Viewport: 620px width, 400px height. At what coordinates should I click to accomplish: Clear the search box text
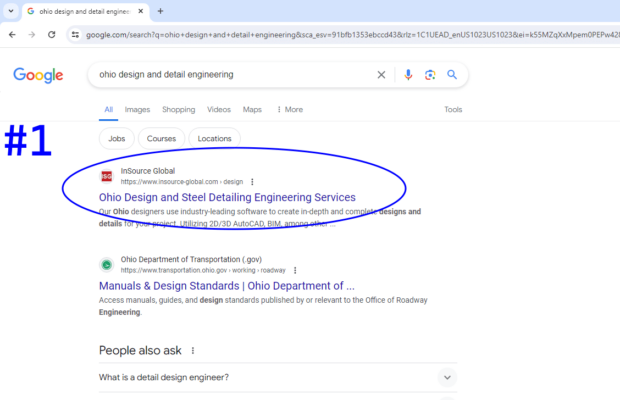point(381,75)
